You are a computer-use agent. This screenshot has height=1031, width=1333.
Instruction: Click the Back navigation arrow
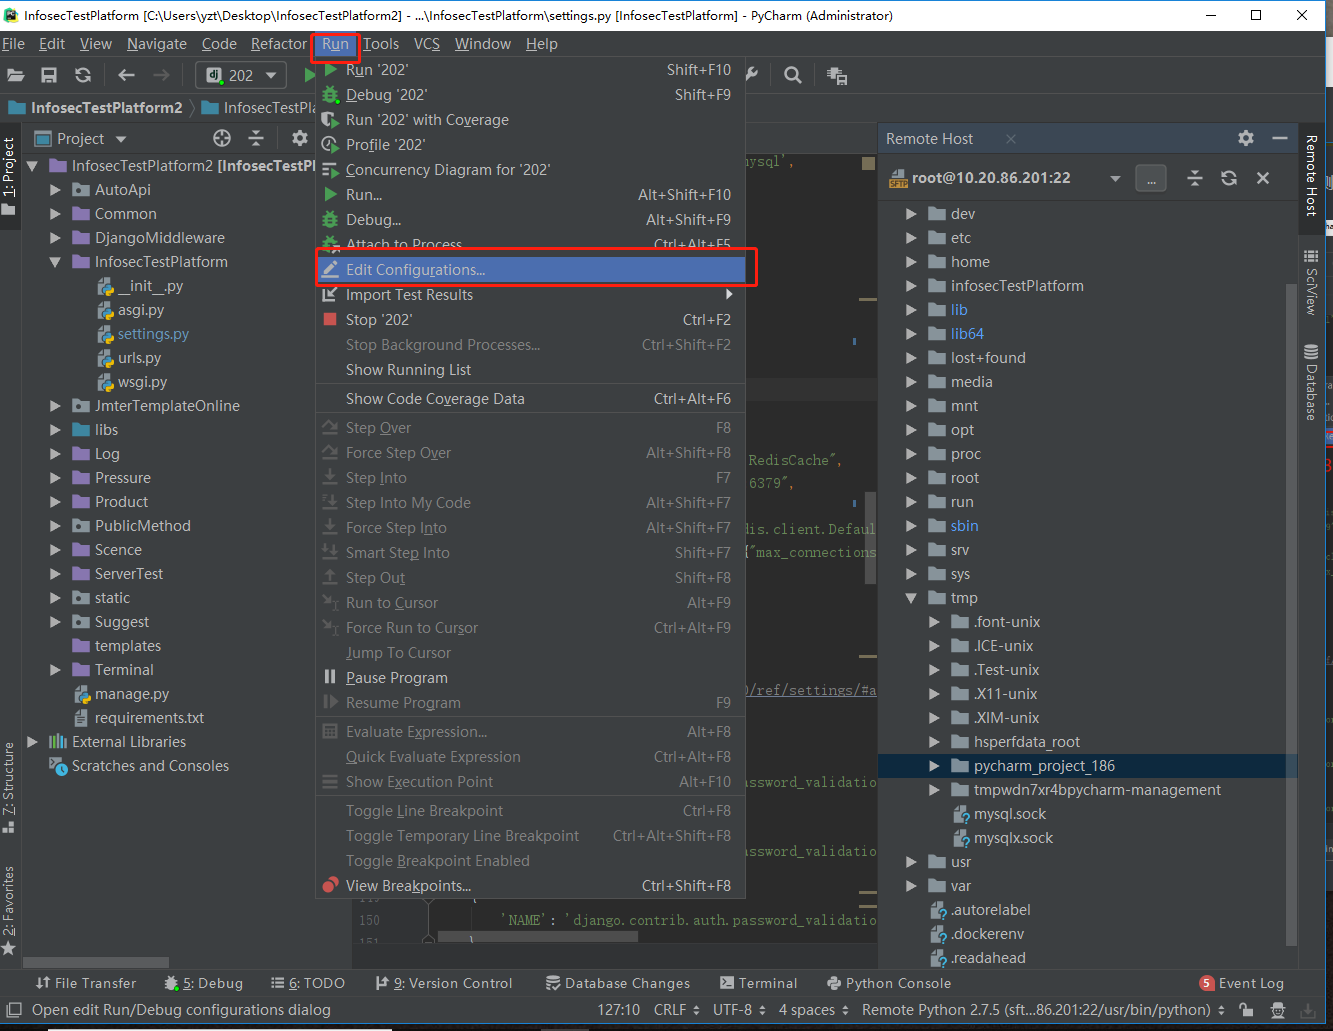click(126, 75)
